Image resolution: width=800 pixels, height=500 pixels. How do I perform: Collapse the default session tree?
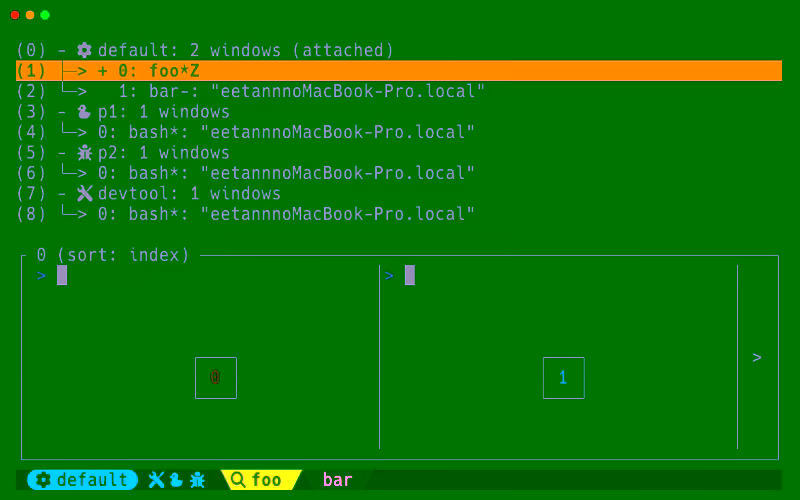coord(62,50)
